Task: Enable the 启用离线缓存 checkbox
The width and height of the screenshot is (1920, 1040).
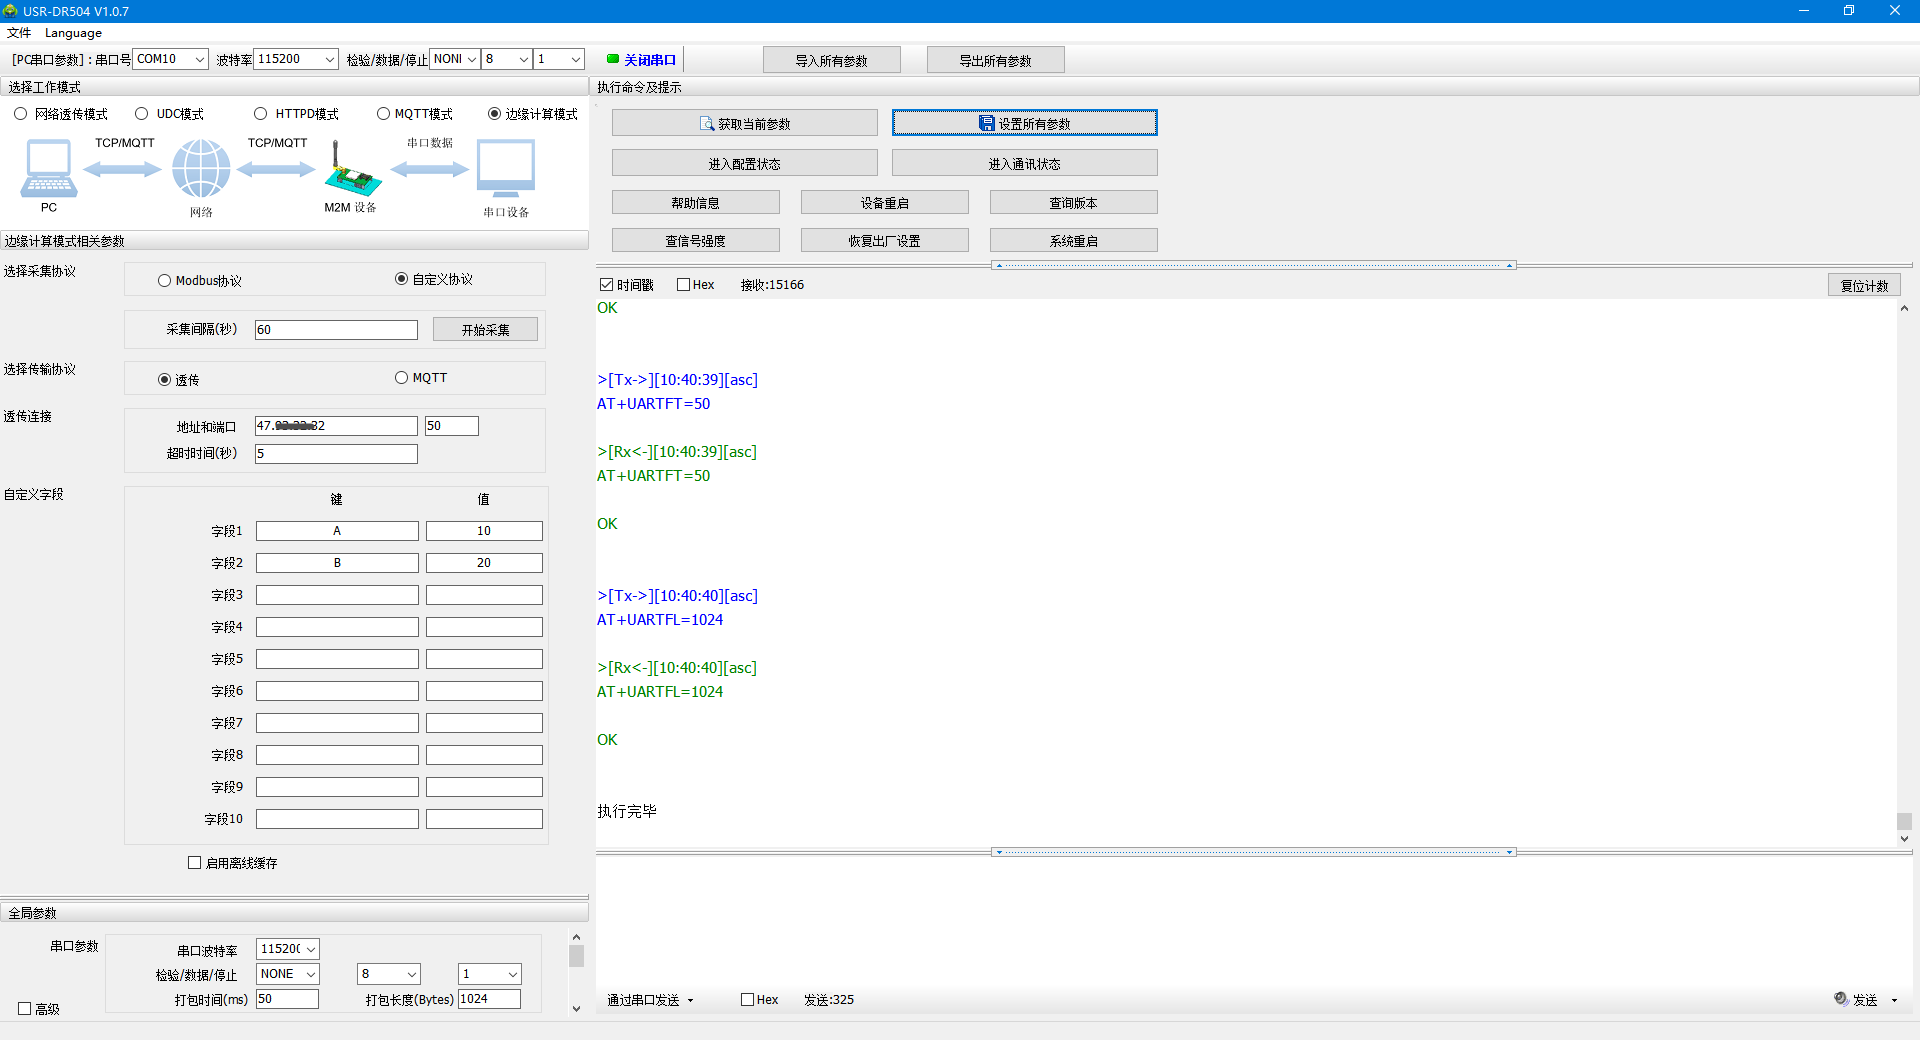Action: [195, 862]
